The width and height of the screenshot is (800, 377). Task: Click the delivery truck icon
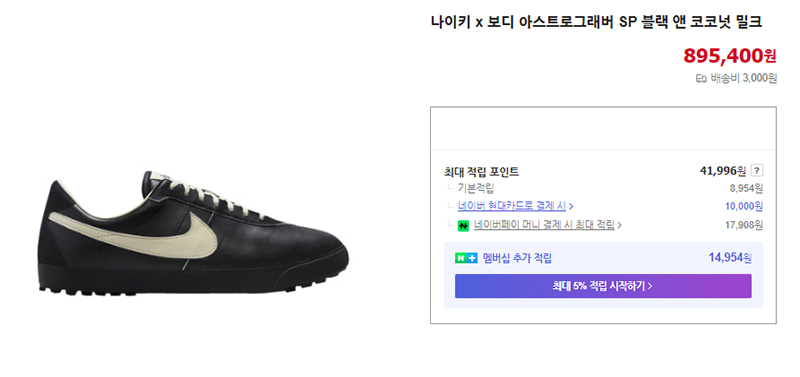pos(702,79)
